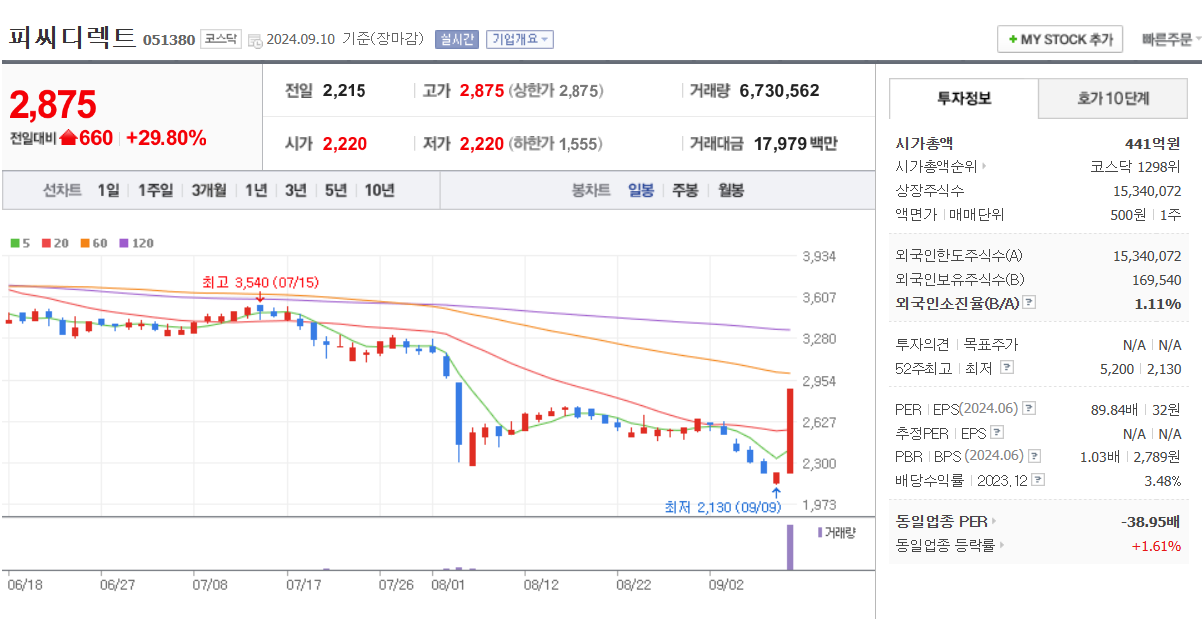Select the 1주일 line chart period
This screenshot has height=619, width=1204.
click(x=155, y=190)
